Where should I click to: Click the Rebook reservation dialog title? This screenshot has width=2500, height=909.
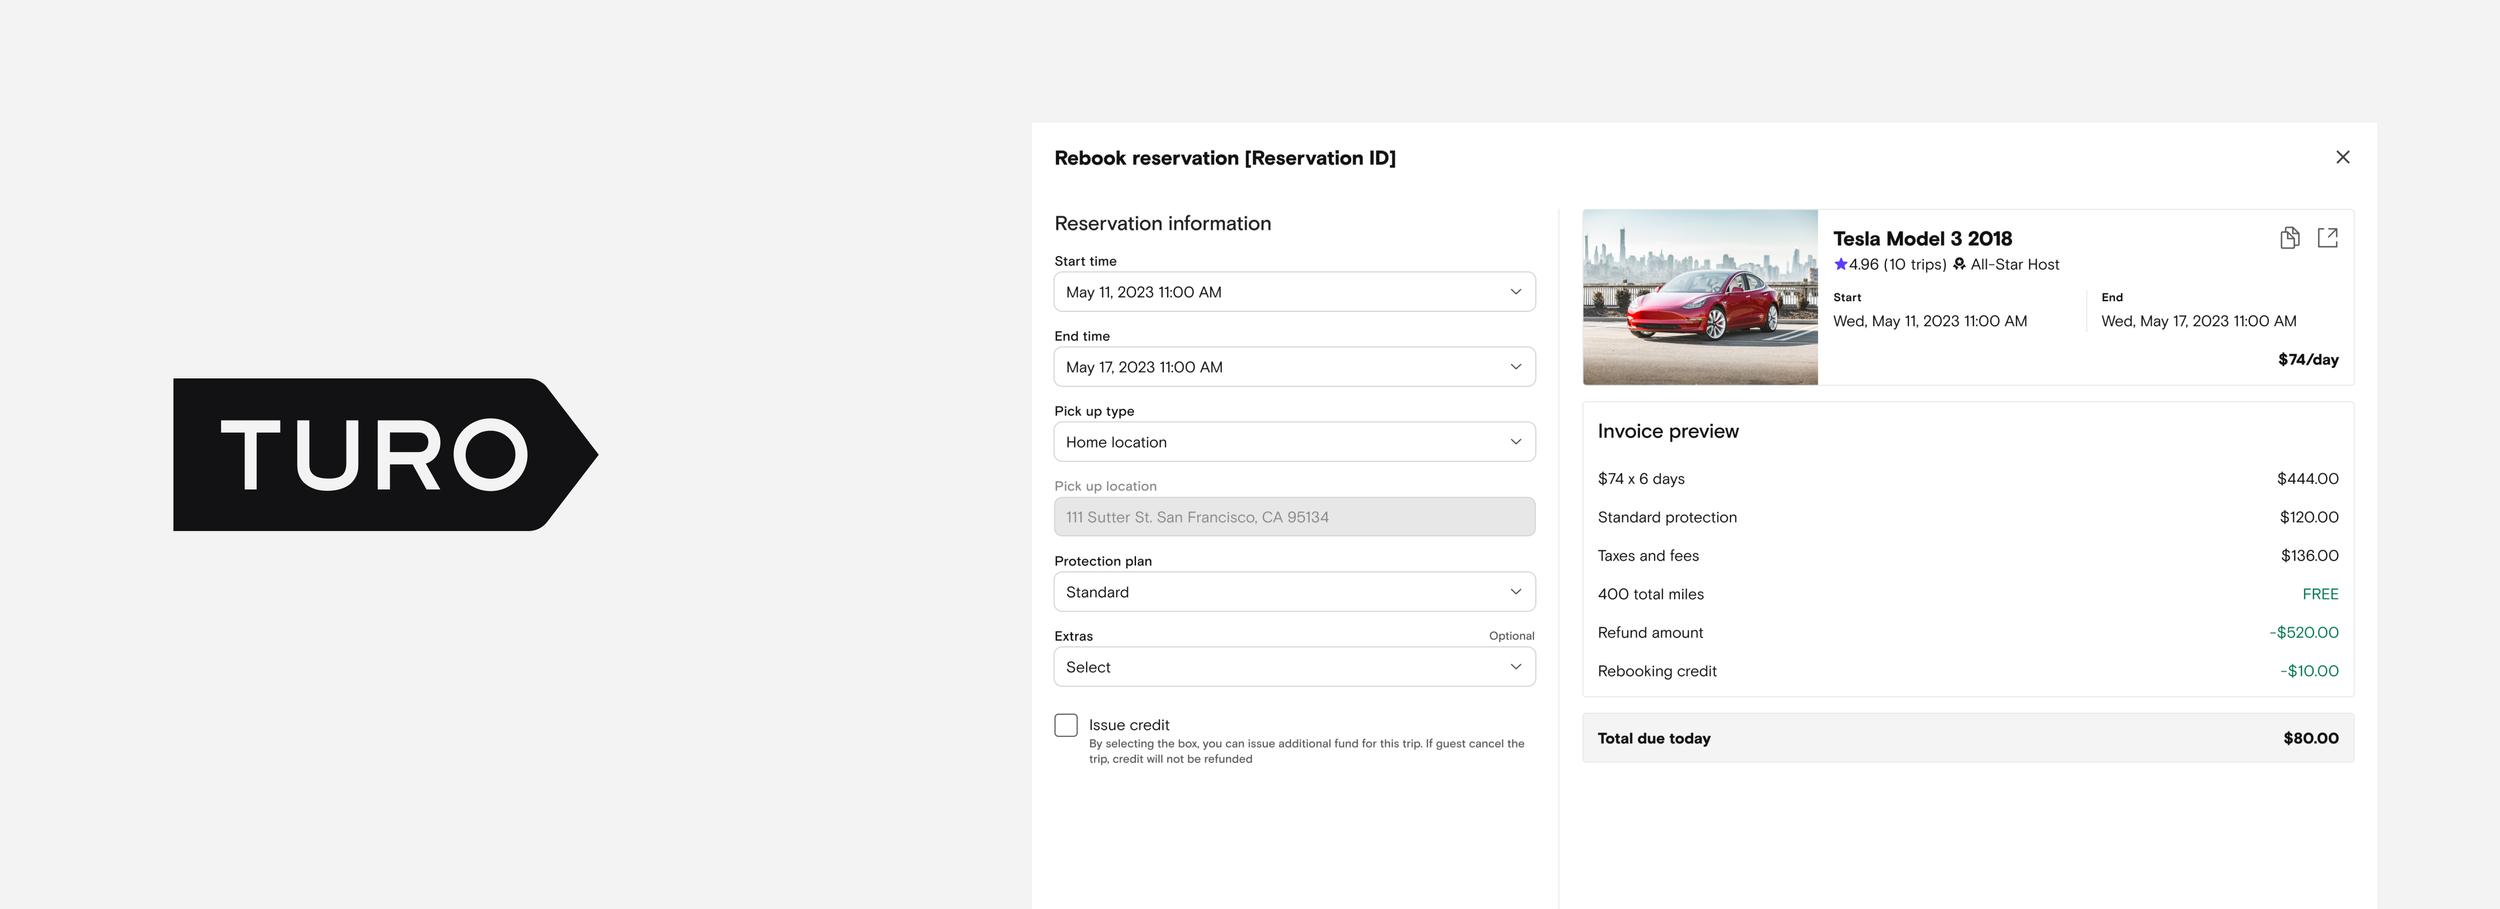click(x=1225, y=158)
